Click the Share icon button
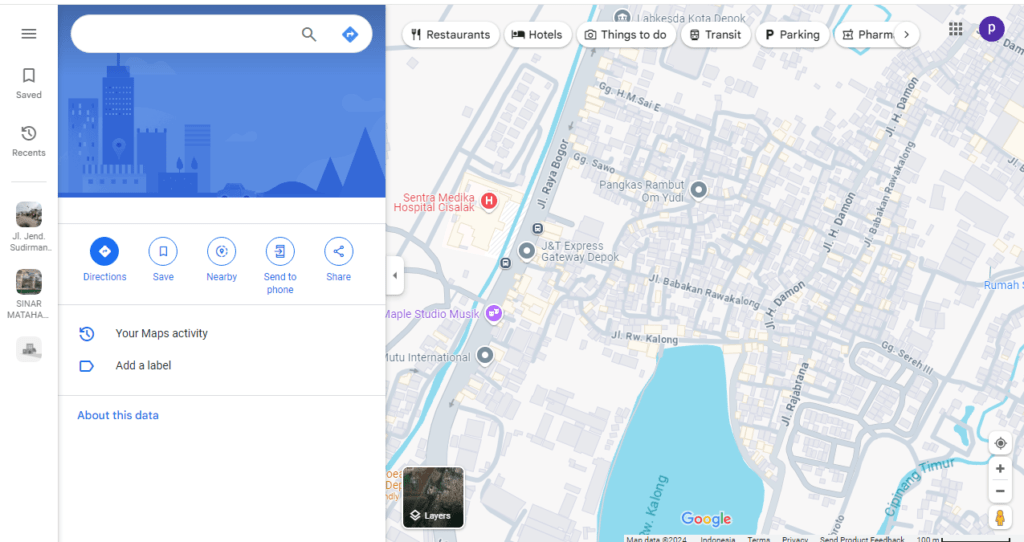 (338, 251)
